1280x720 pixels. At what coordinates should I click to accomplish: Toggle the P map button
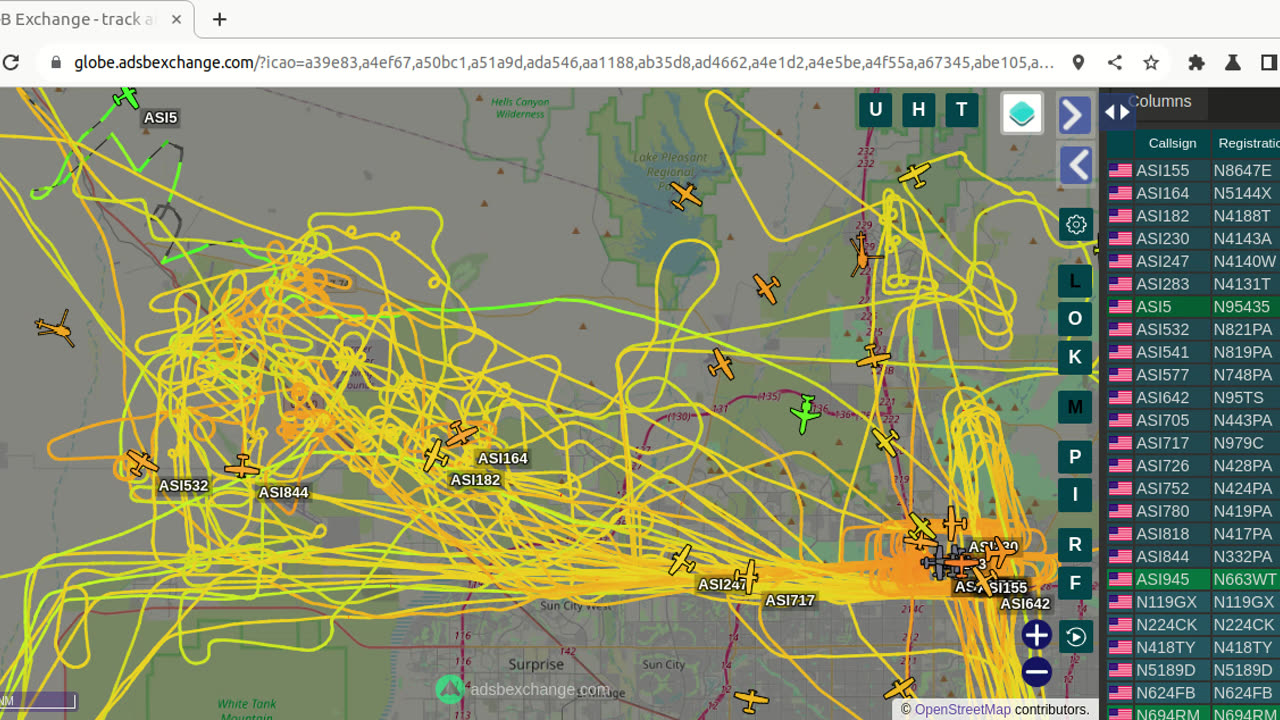(1075, 457)
